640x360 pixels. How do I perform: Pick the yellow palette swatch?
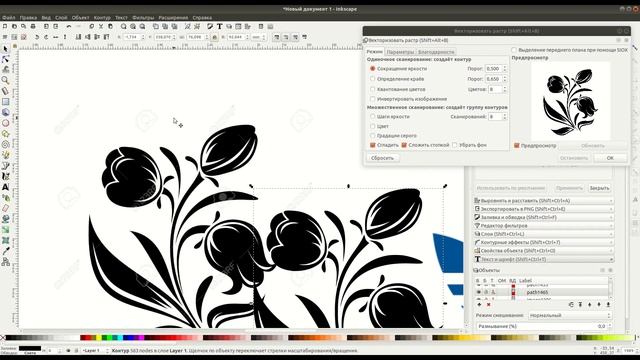[99, 338]
